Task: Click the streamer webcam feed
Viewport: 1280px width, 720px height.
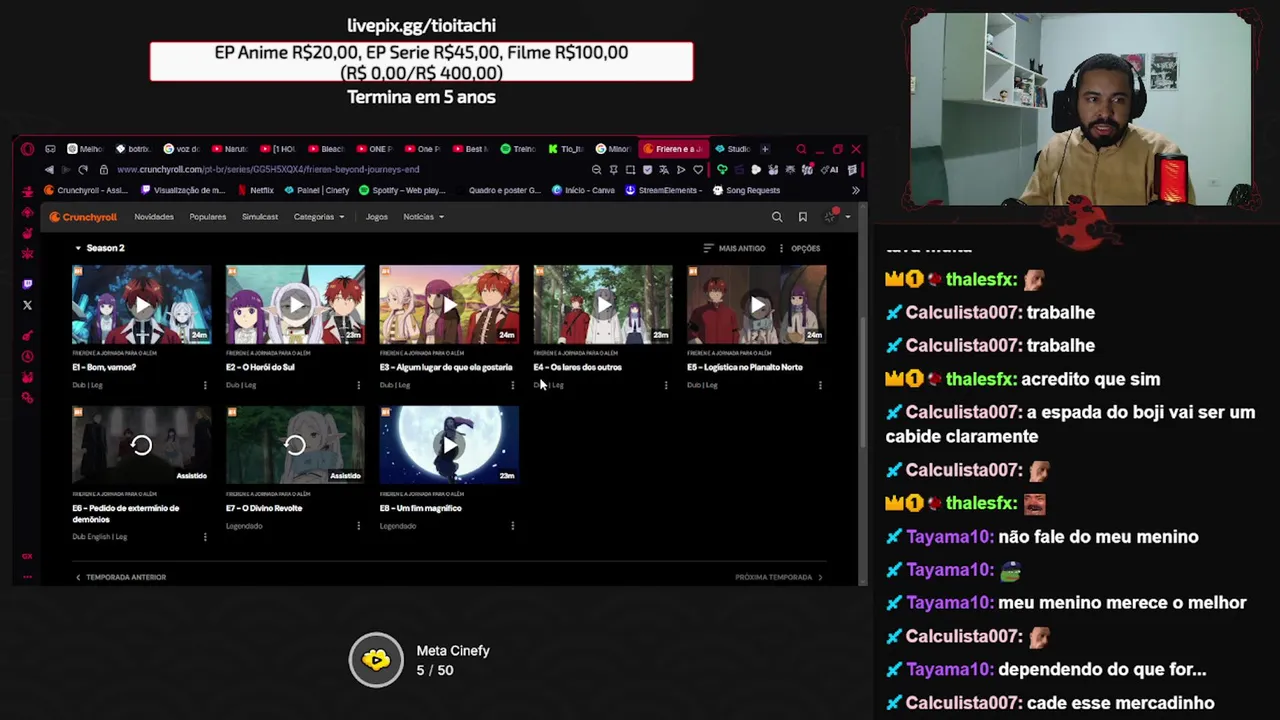Action: 1080,109
